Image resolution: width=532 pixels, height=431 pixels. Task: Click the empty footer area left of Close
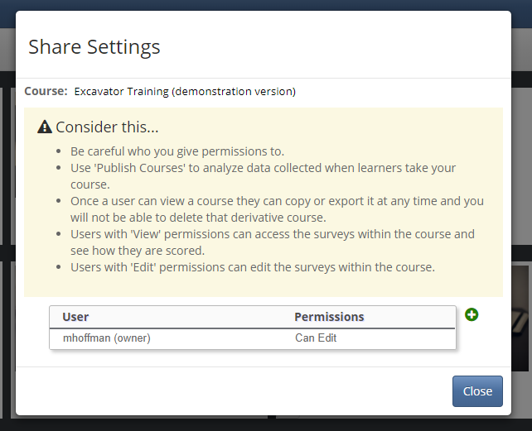234,391
